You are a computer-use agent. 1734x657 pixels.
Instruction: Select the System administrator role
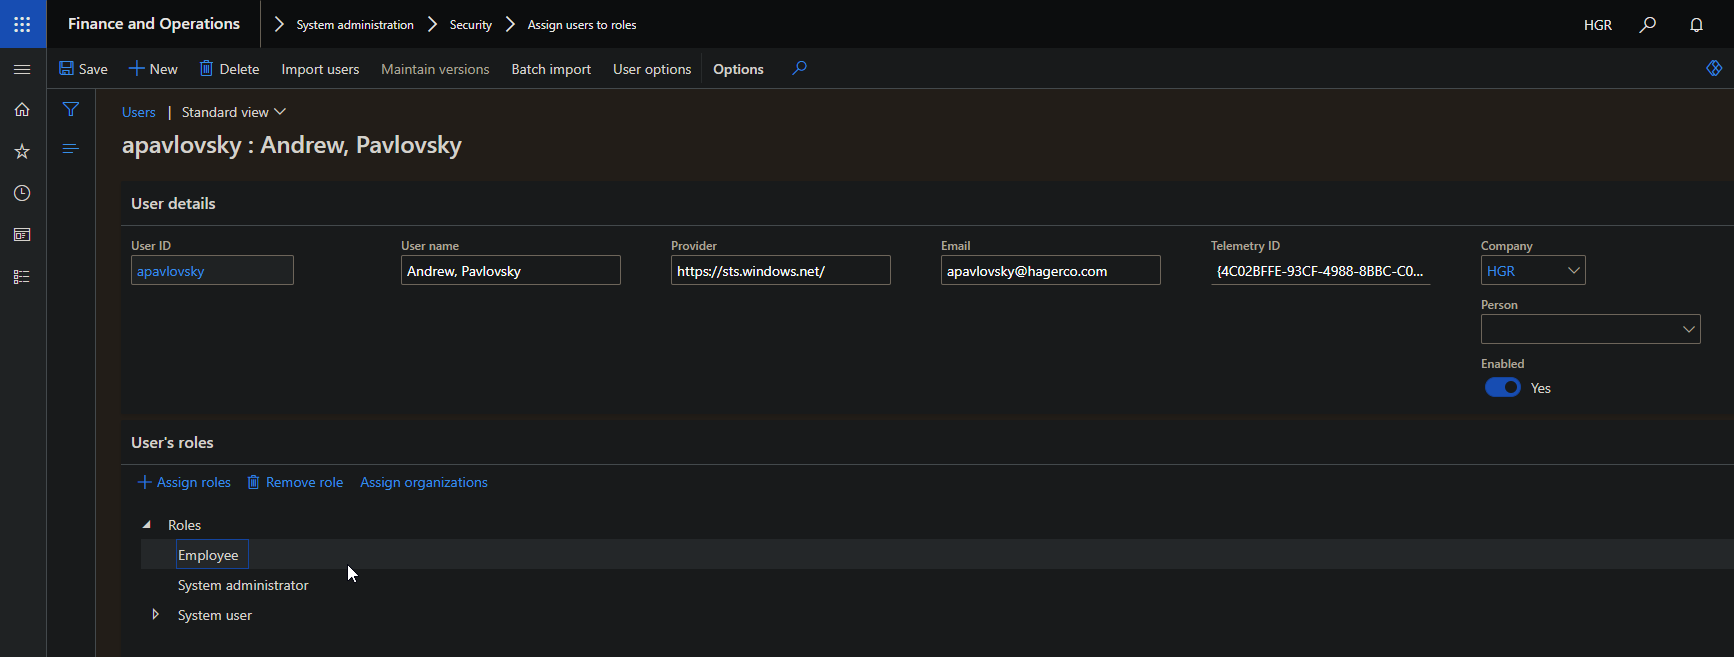pyautogui.click(x=243, y=585)
